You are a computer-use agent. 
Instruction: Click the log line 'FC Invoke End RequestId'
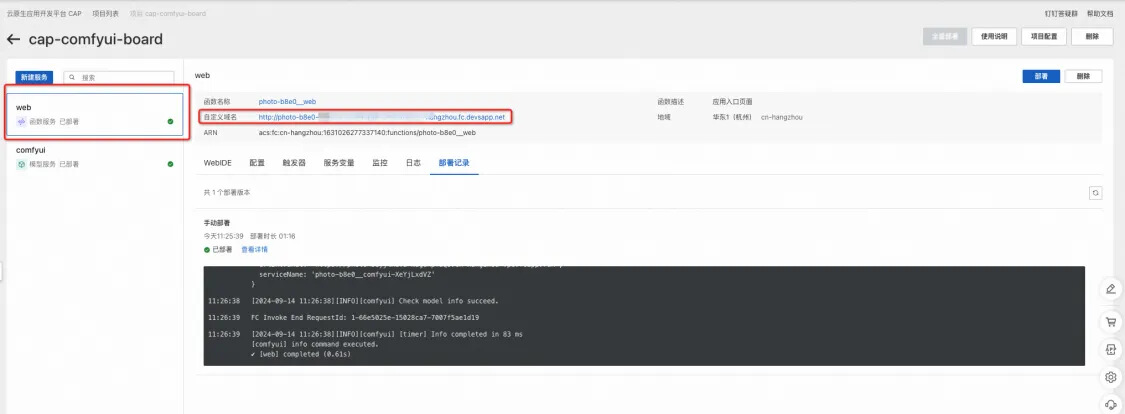pos(364,317)
